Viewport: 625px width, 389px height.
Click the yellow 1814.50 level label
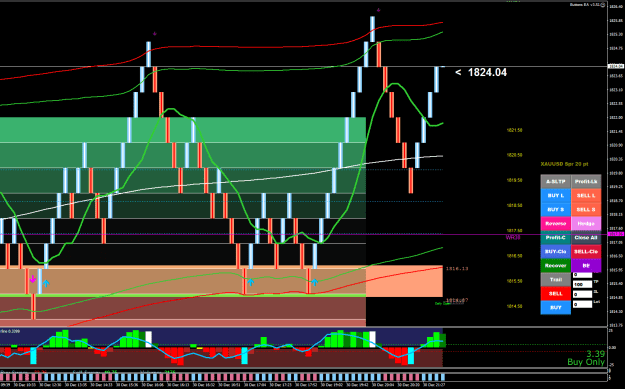point(514,306)
